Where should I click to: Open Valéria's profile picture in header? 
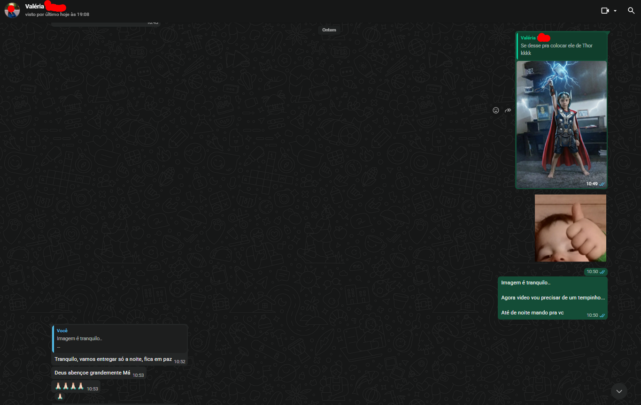tap(12, 10)
